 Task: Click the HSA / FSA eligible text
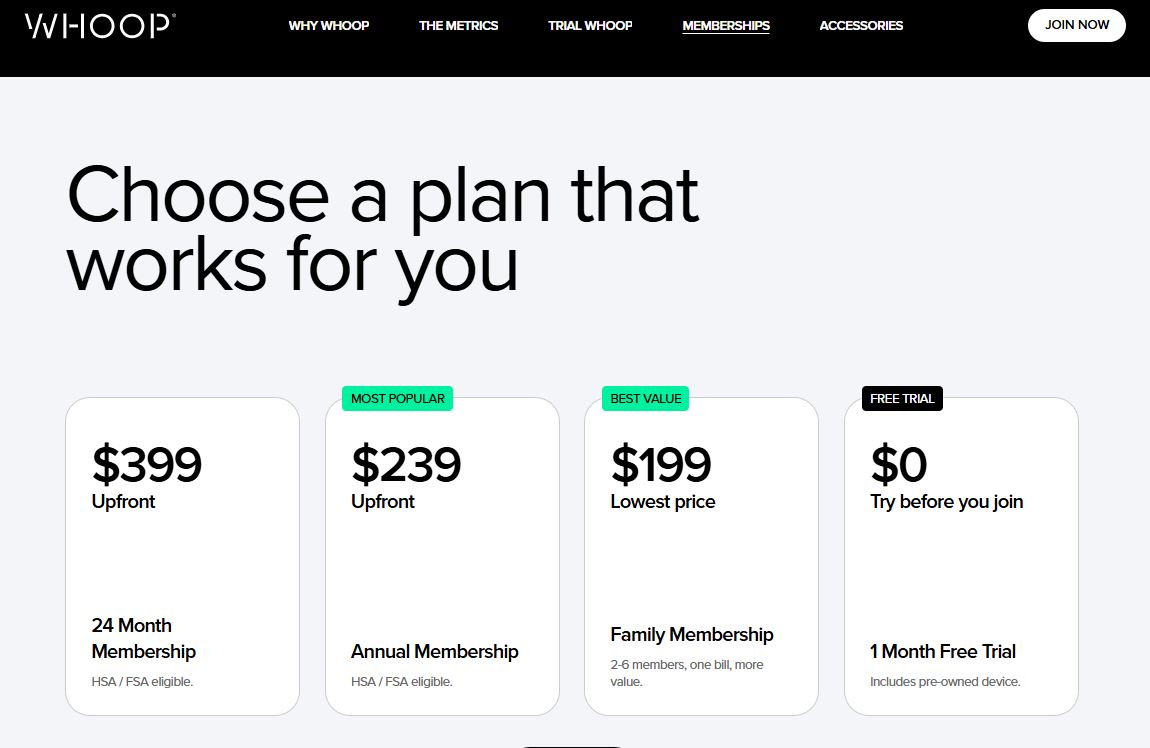point(142,682)
